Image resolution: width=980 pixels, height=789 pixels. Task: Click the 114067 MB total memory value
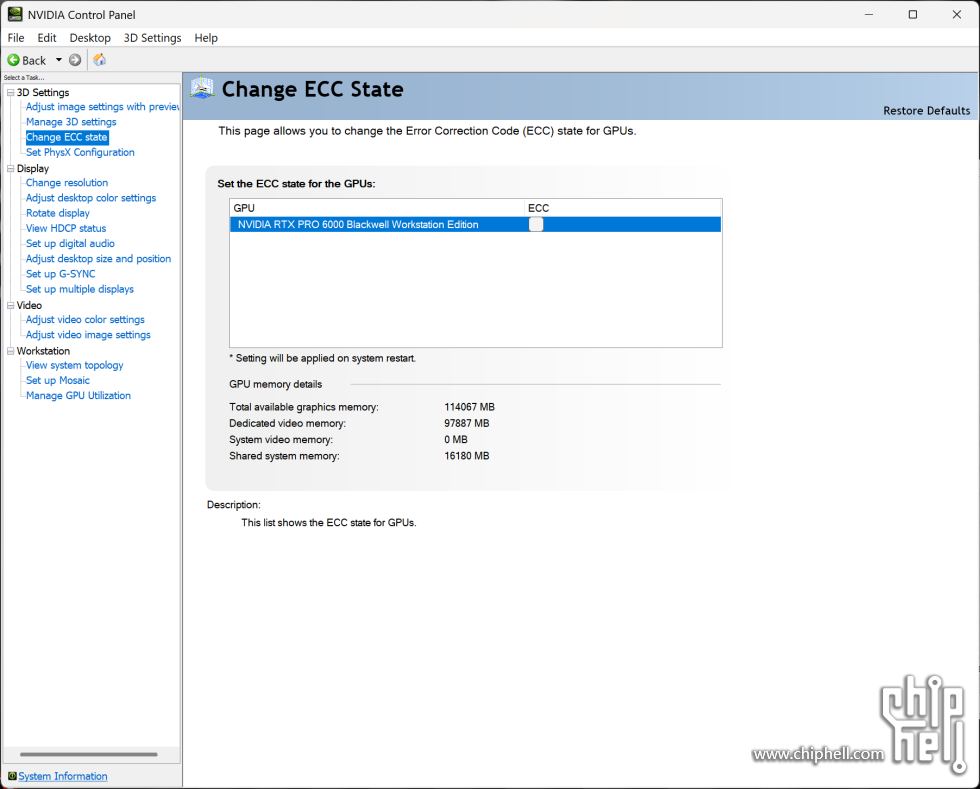pos(469,407)
